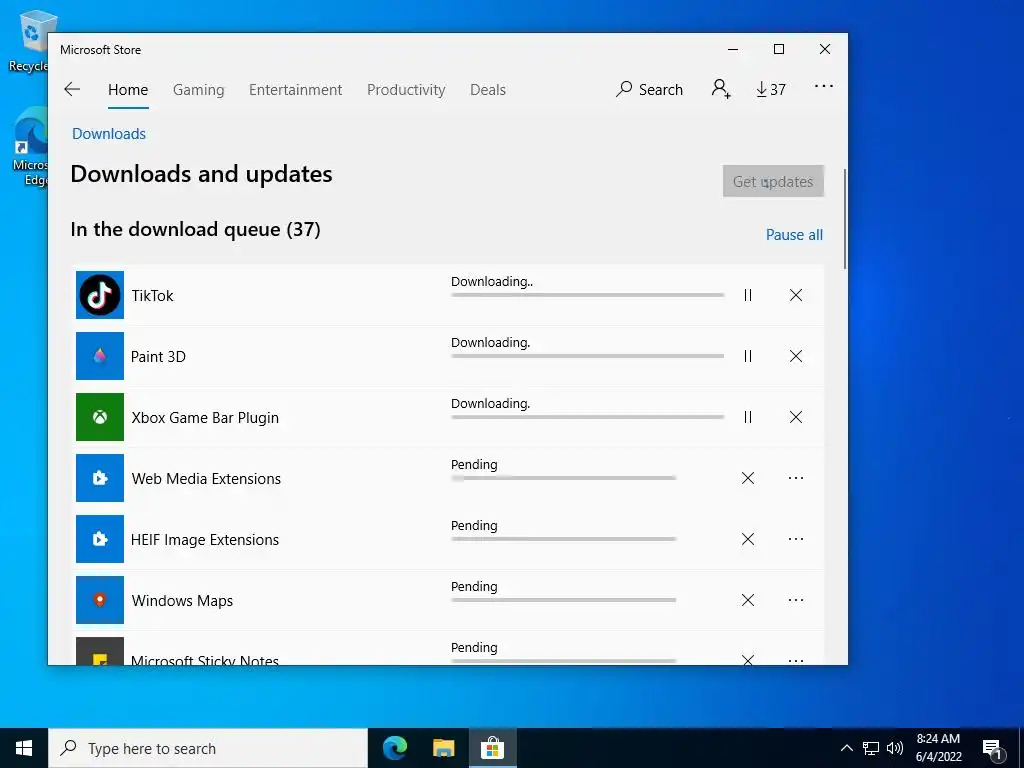Click the HEIF Image Extensions icon
The width and height of the screenshot is (1024, 768).
(100, 539)
